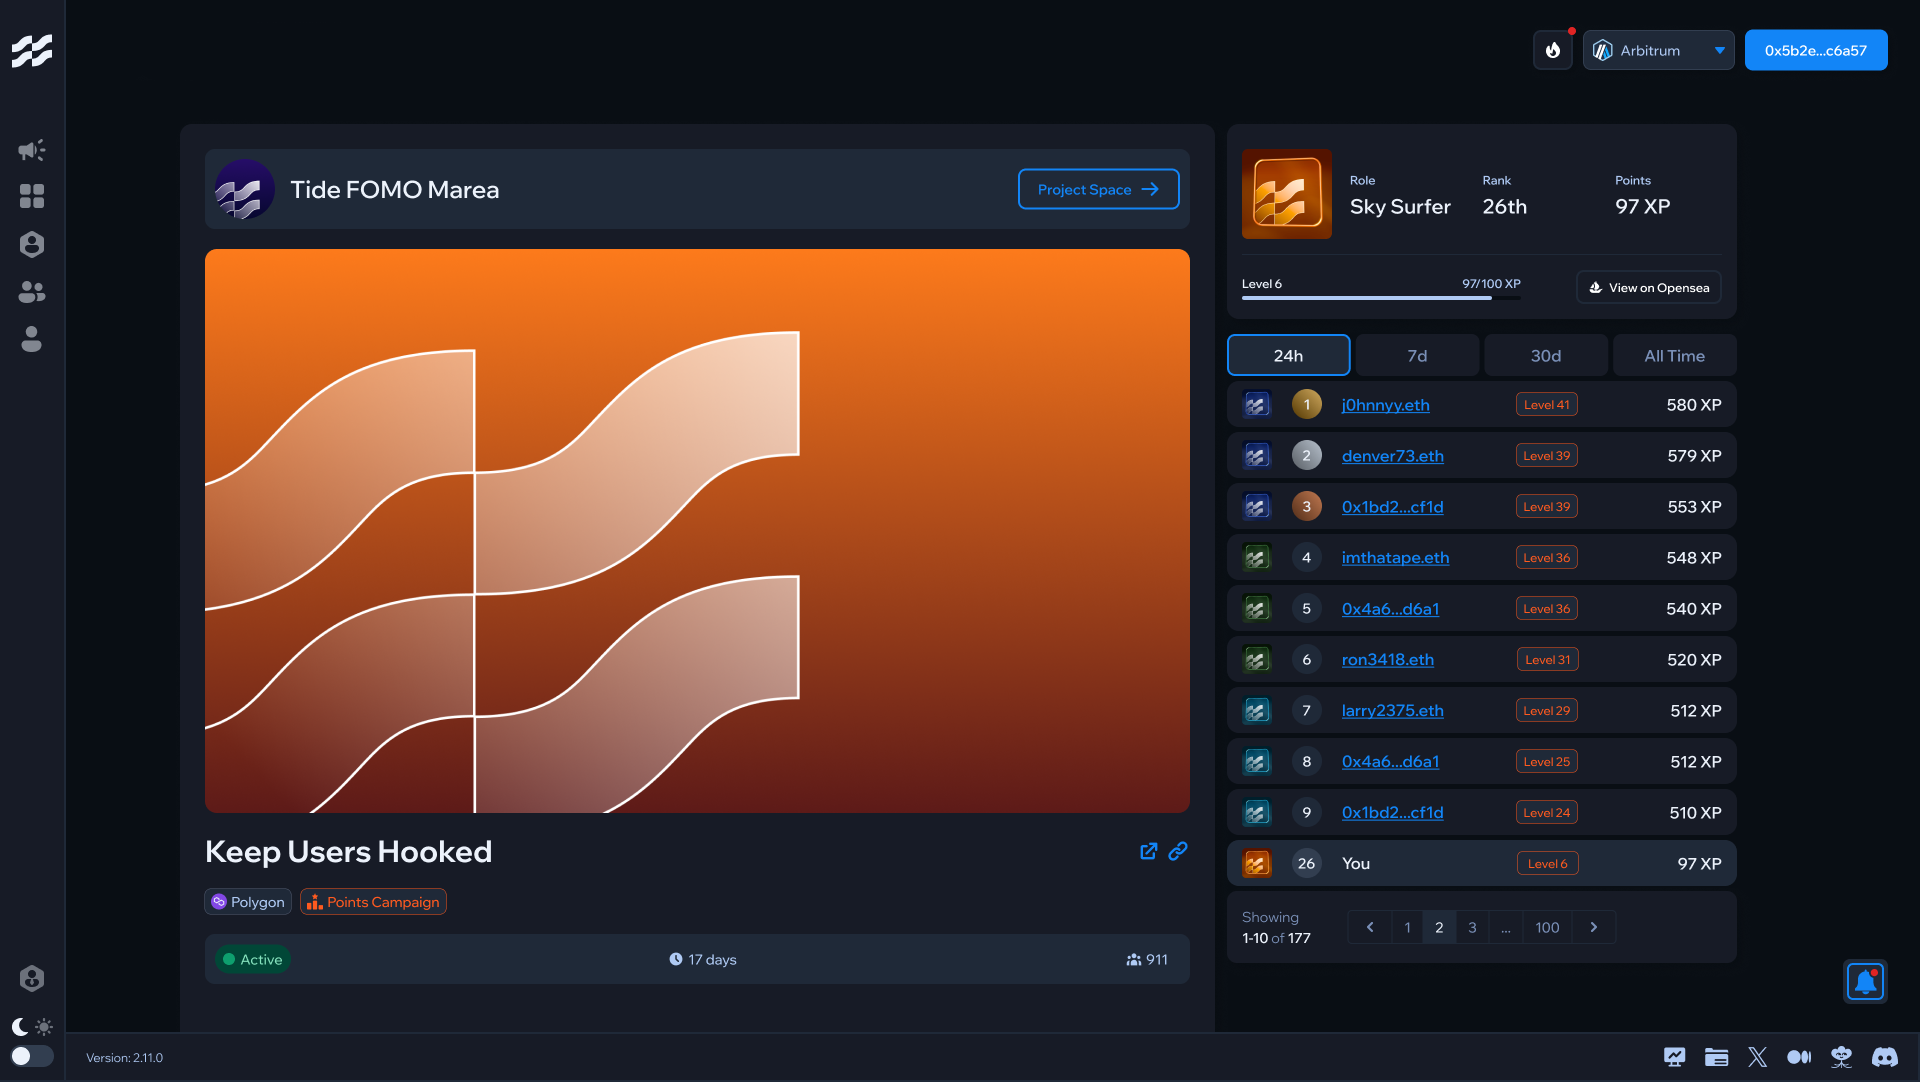The image size is (1920, 1082).
Task: Open the dashboard grid sidebar icon
Action: point(32,196)
